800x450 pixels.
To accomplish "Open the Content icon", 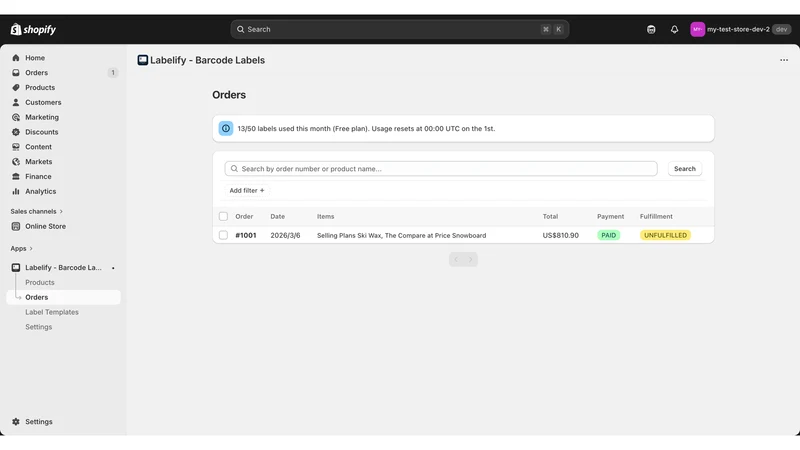I will click(16, 147).
